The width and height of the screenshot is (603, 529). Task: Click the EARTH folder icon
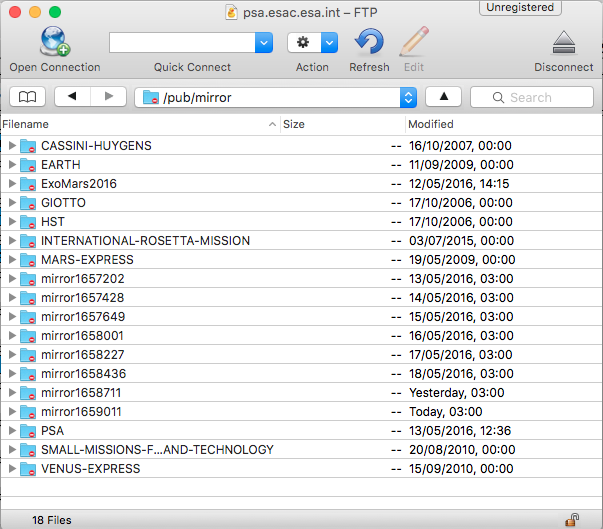(x=28, y=165)
